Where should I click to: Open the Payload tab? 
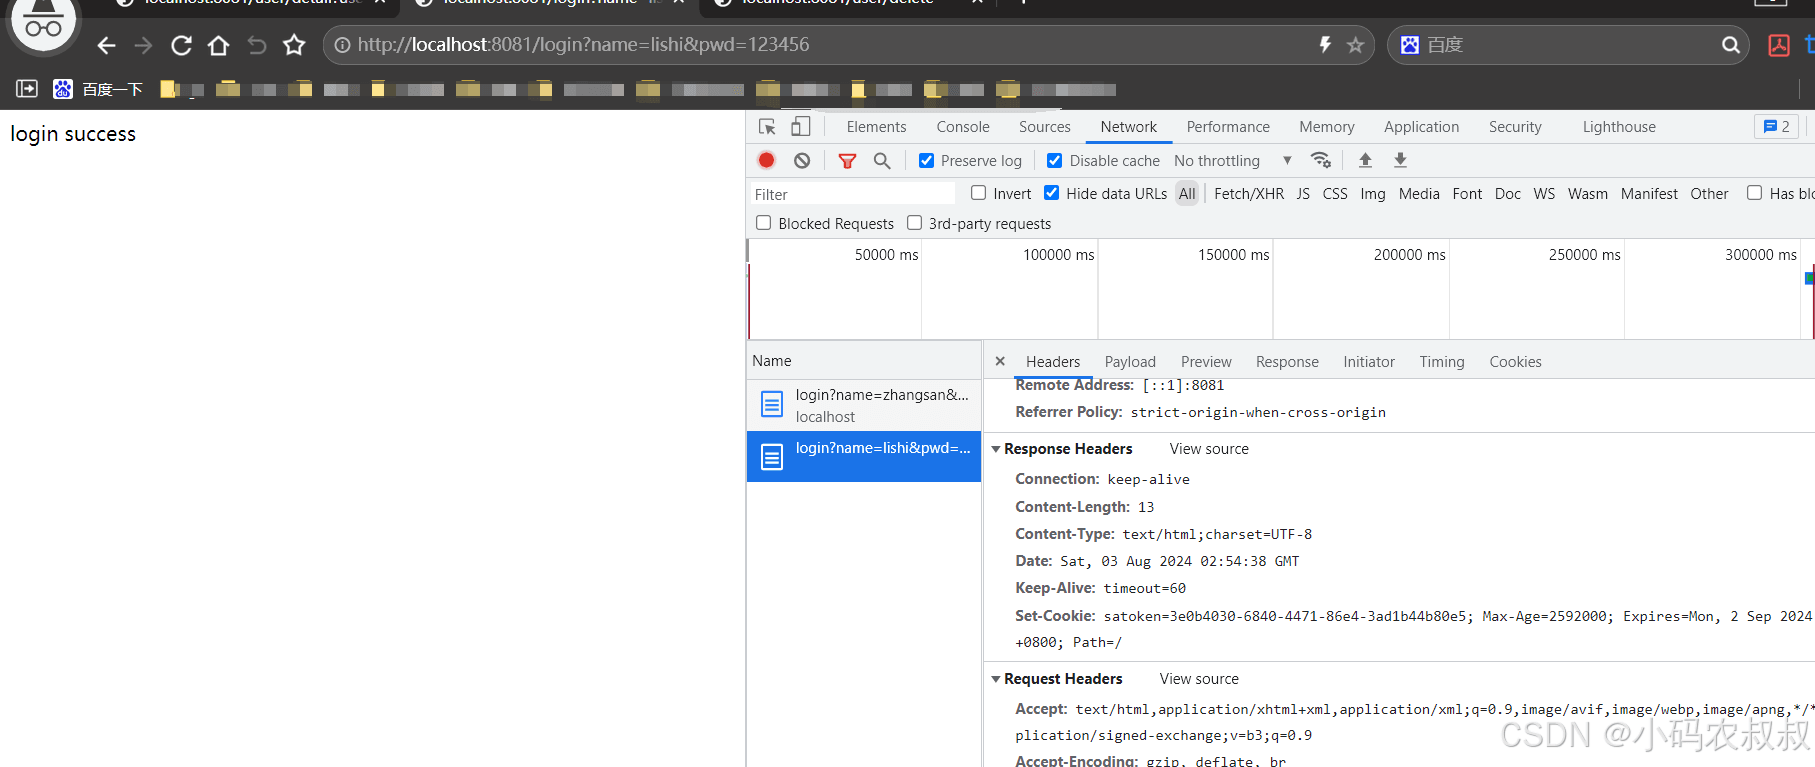1130,362
